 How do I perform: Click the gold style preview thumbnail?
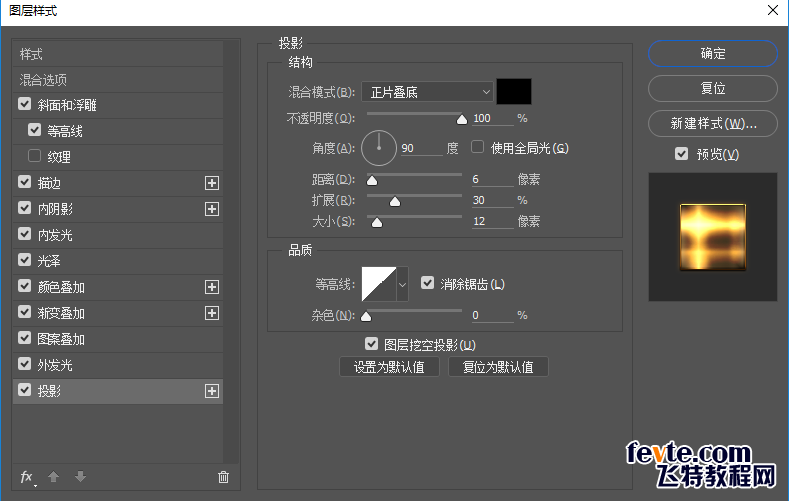tap(713, 237)
